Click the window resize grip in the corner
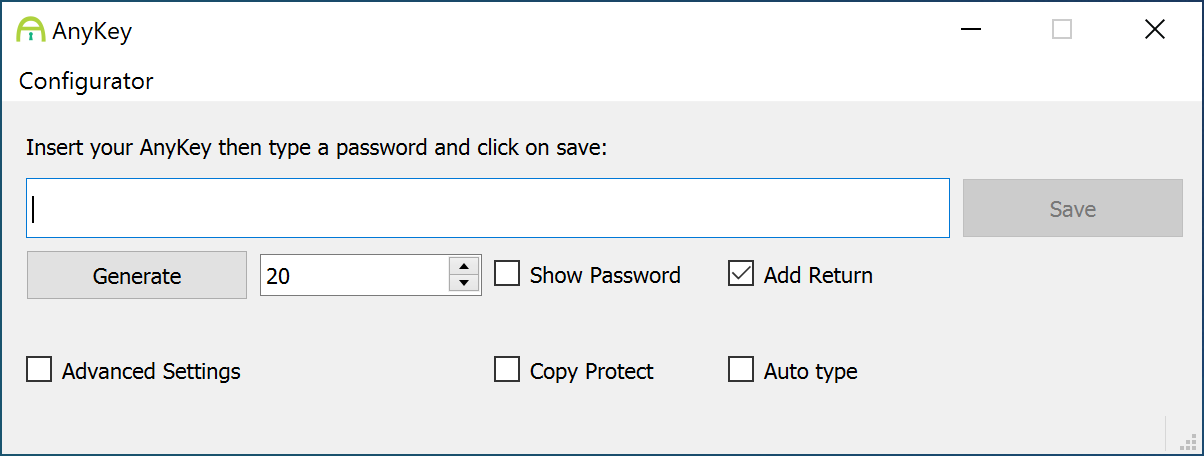 [1189, 441]
